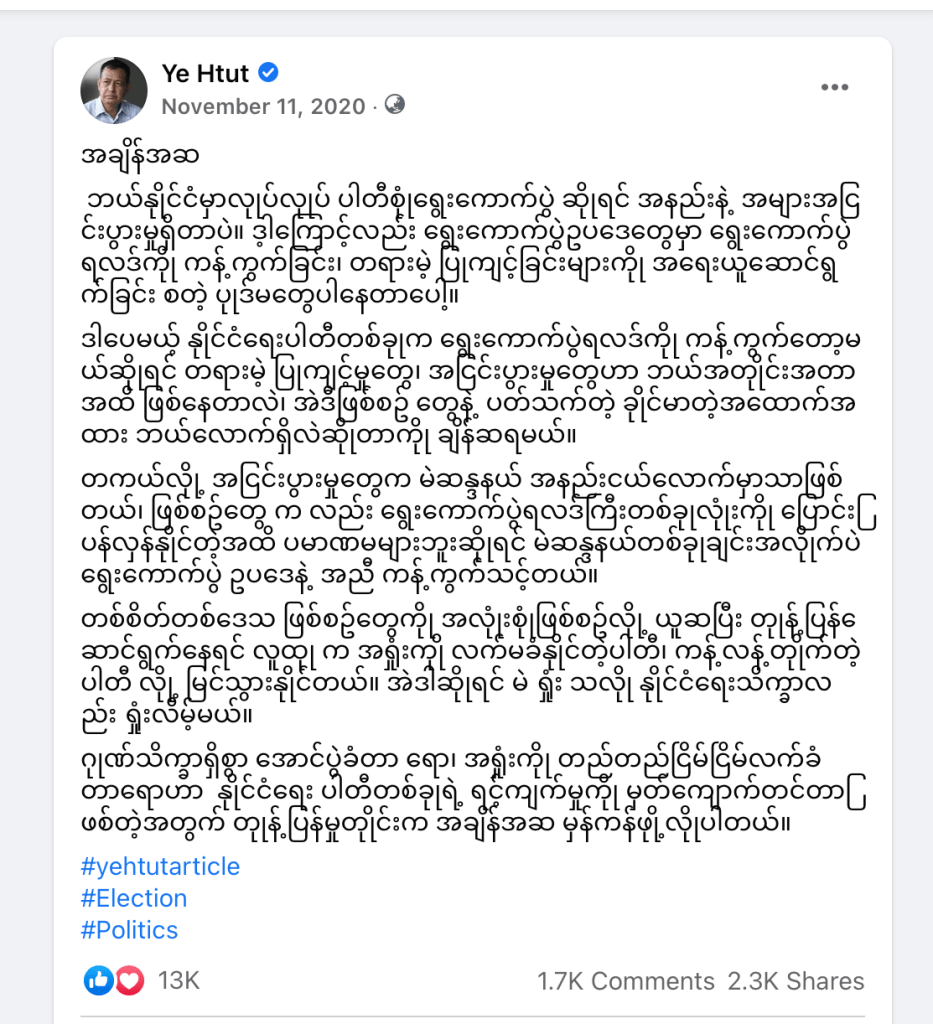View the 13K reactions list
Screen dimensions: 933x1024
[179, 981]
